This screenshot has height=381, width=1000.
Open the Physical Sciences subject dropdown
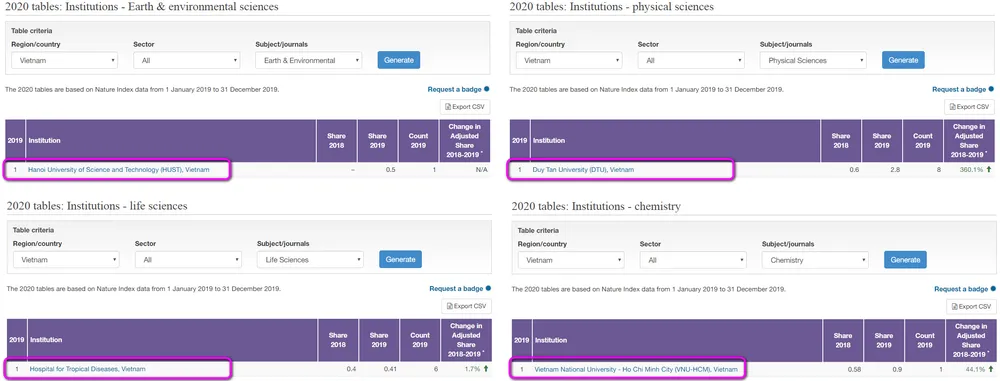click(x=813, y=61)
